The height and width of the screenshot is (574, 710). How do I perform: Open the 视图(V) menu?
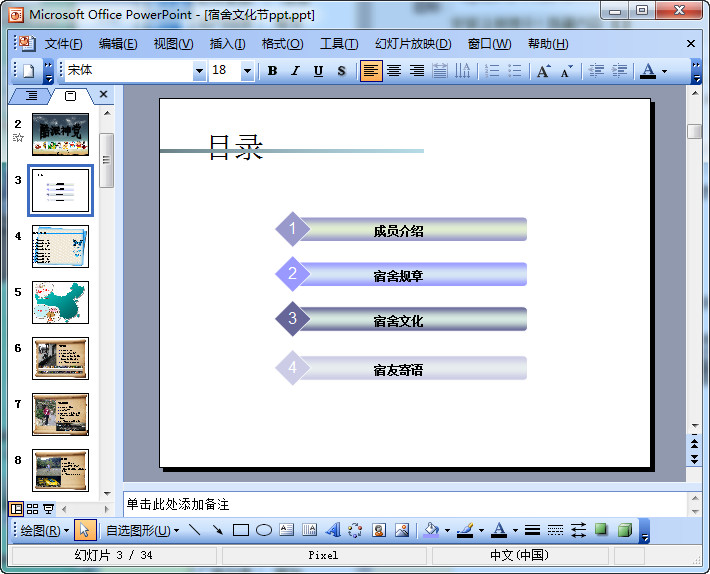click(x=173, y=44)
